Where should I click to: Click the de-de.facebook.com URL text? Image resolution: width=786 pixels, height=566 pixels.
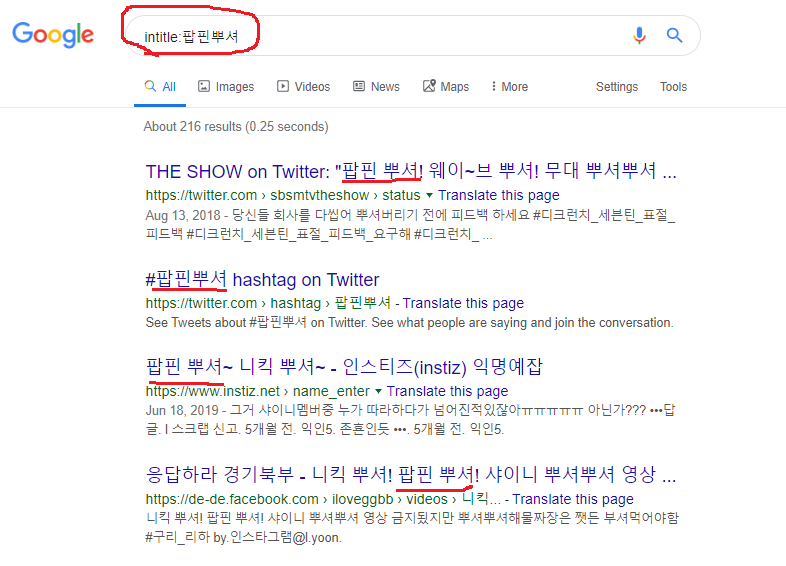coord(323,499)
